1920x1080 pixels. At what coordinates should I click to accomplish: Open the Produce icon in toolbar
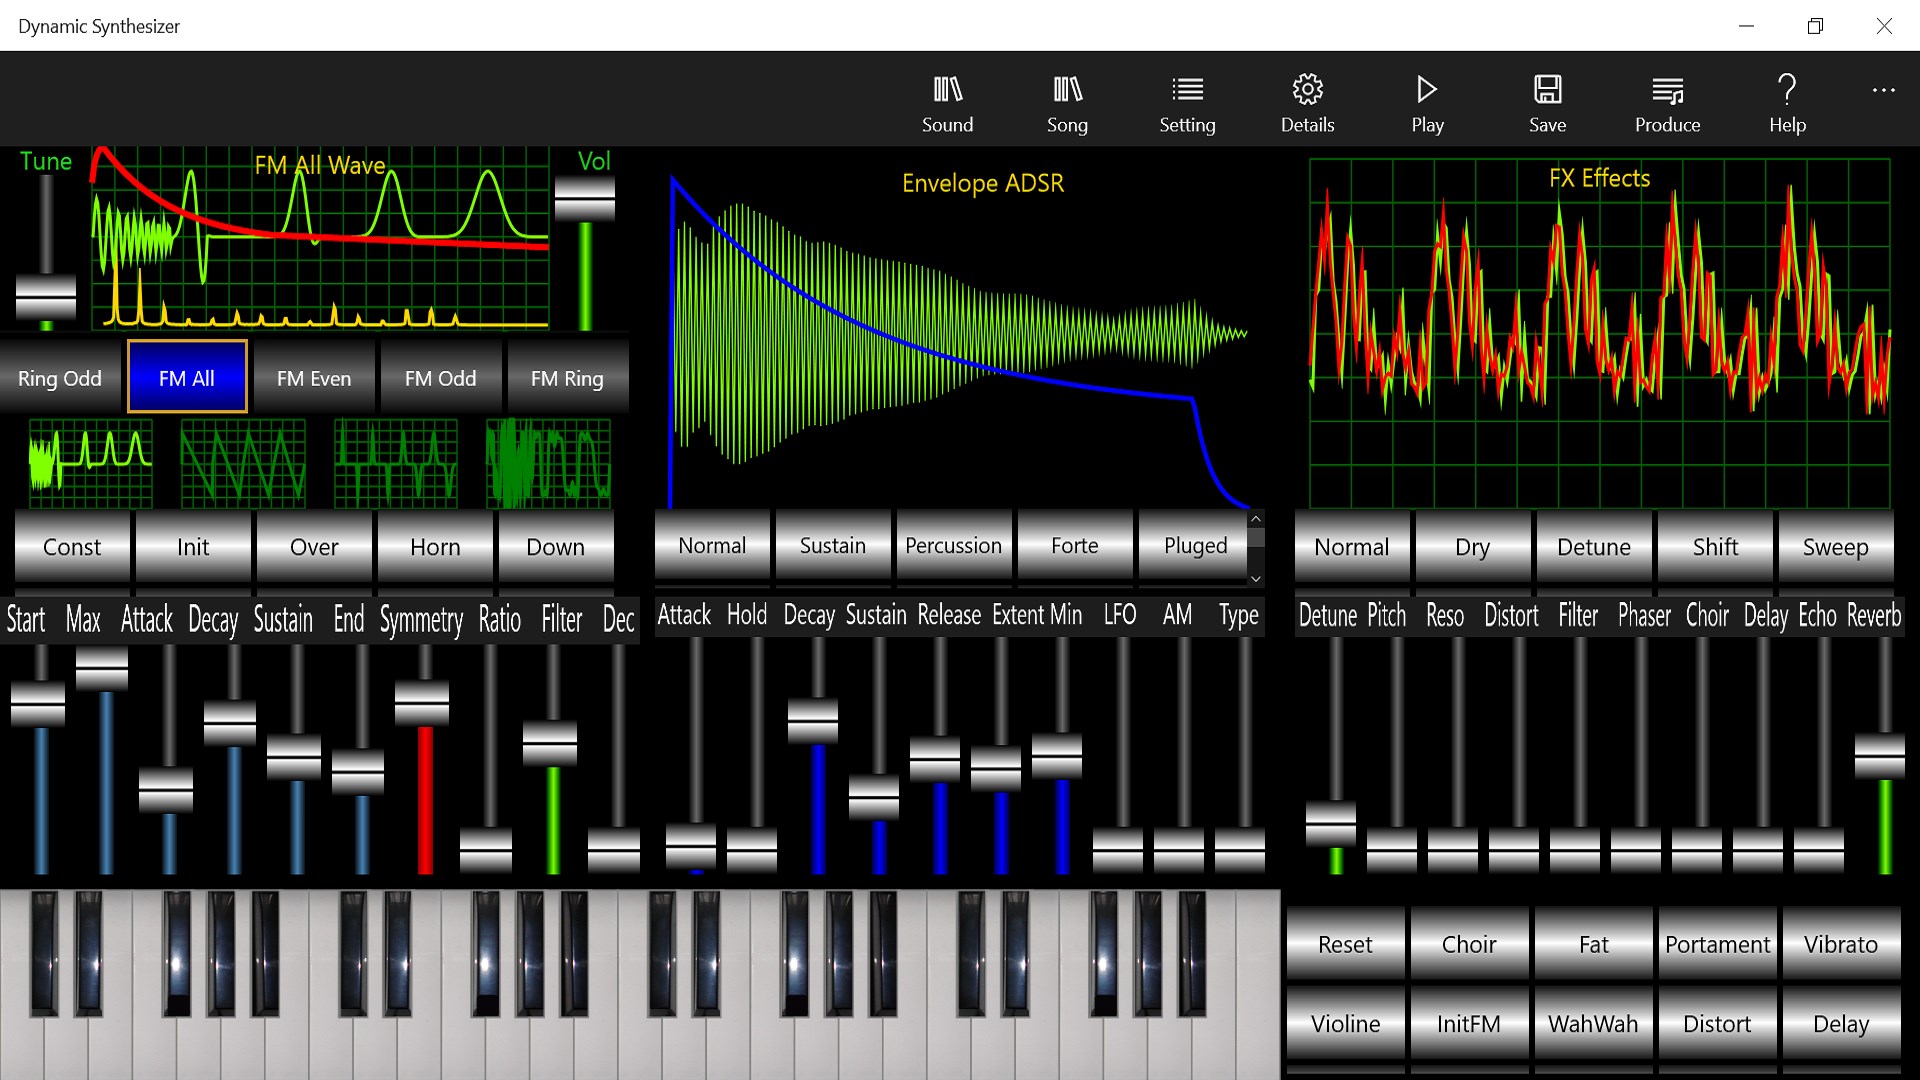coord(1667,90)
